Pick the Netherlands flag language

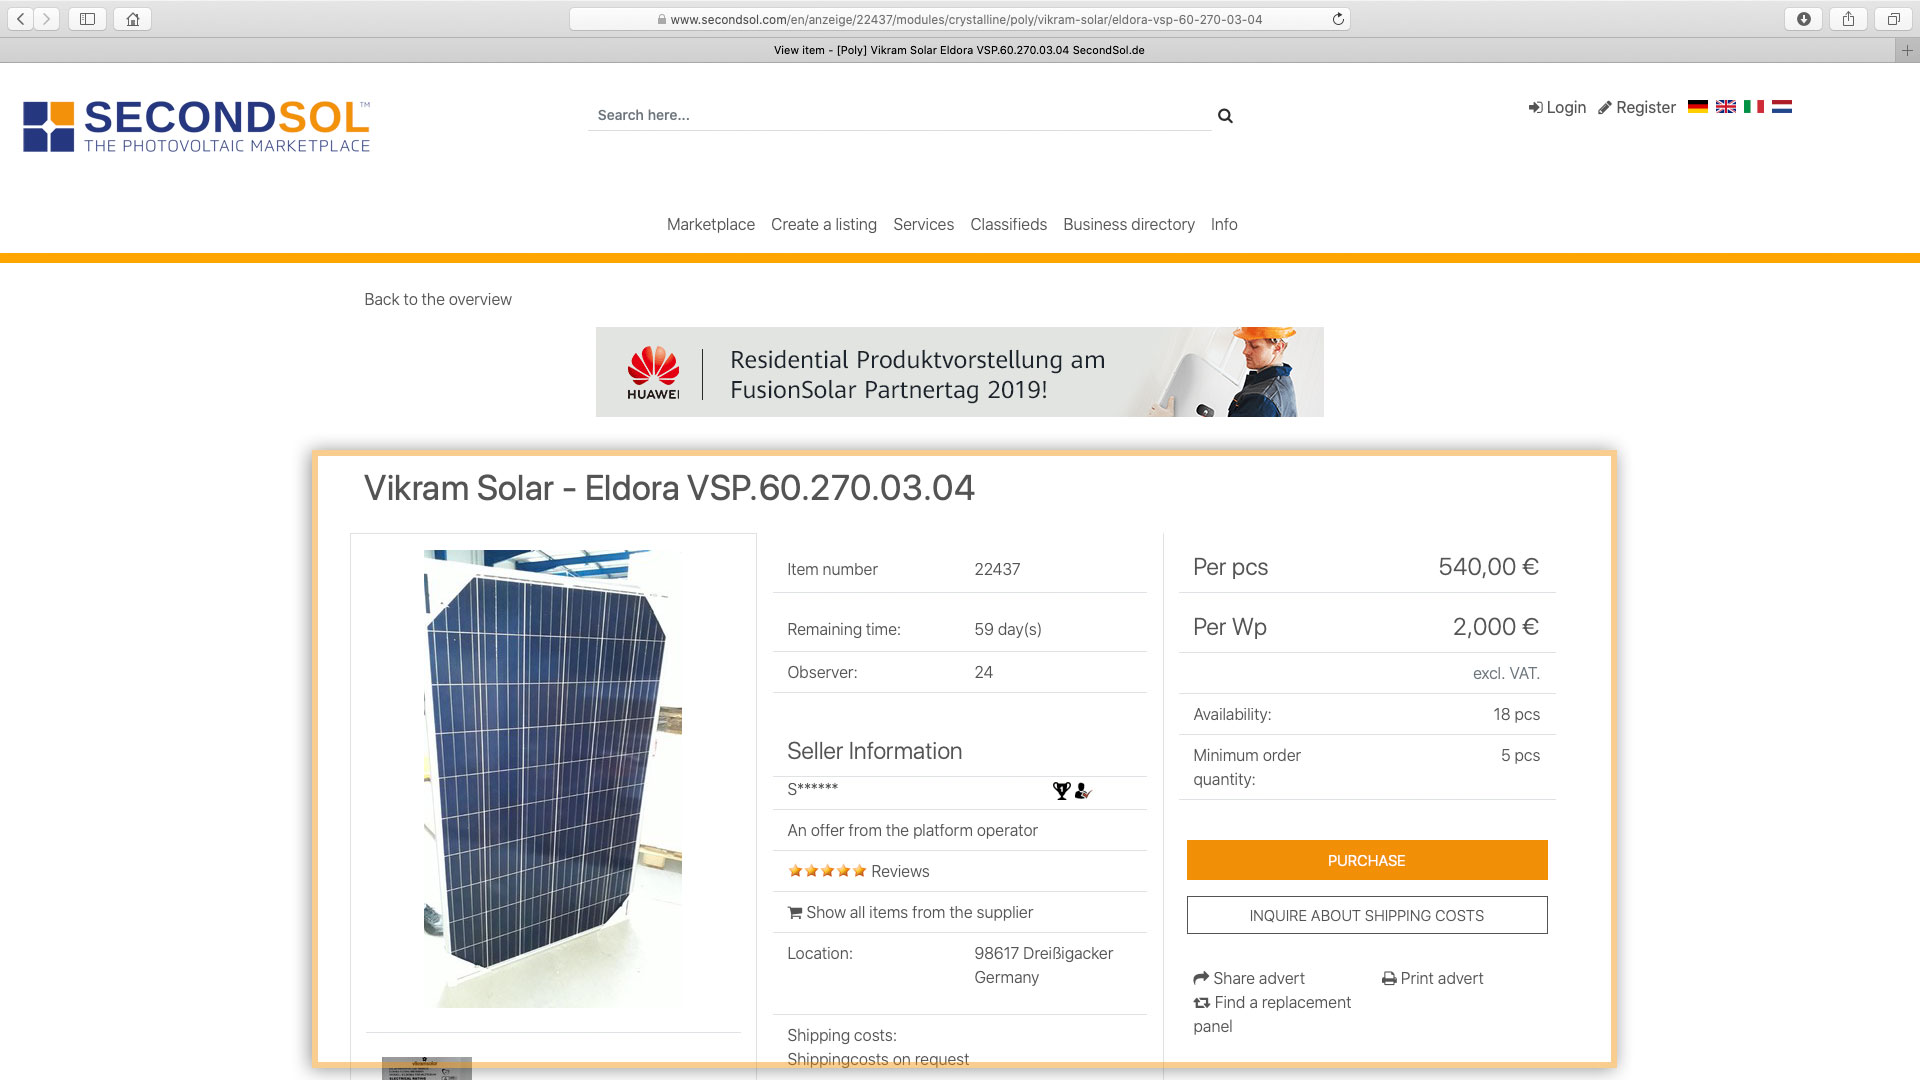(x=1781, y=107)
